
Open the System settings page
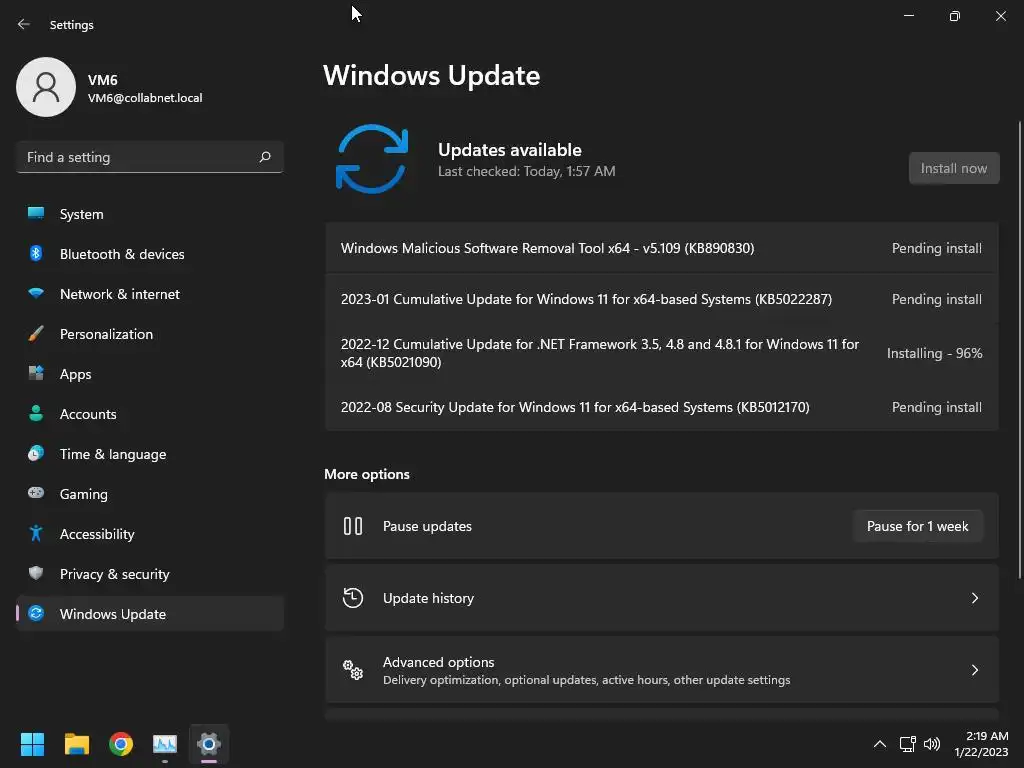point(150,214)
